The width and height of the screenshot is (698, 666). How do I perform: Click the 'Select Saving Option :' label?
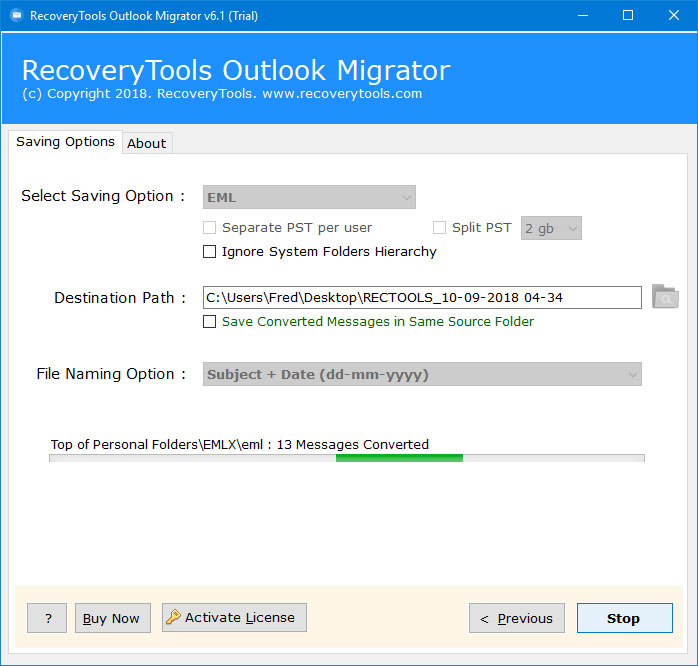coord(103,196)
